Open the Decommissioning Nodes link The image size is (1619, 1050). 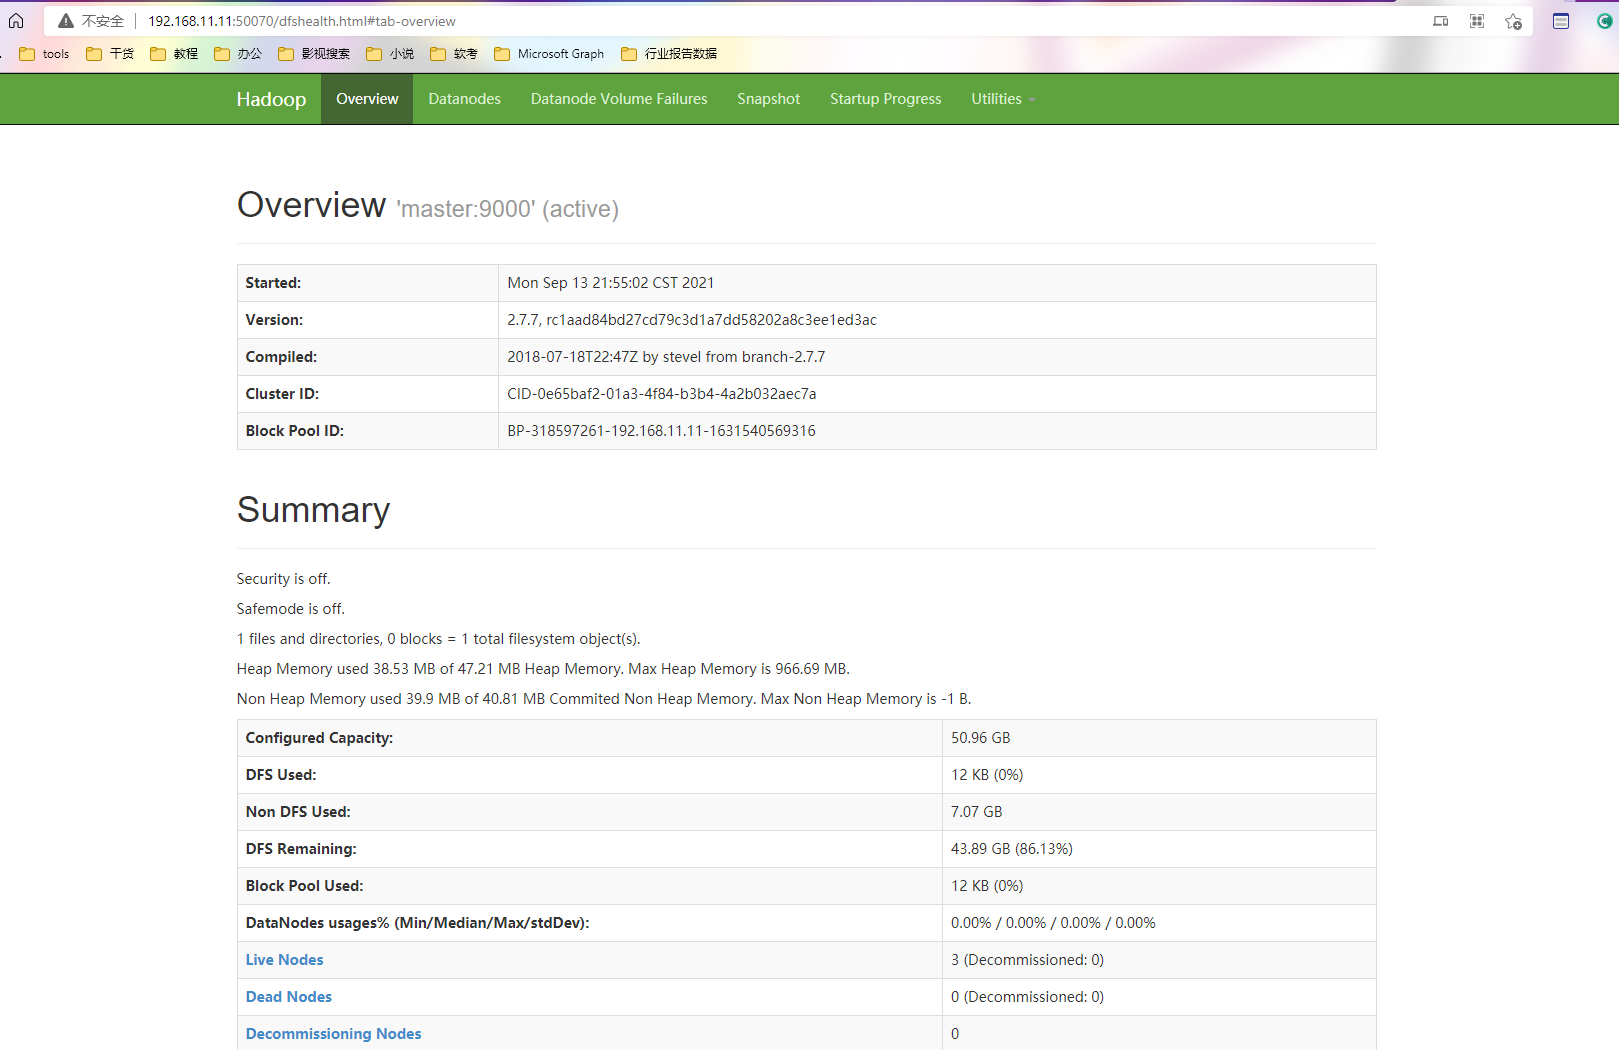[x=333, y=1034]
